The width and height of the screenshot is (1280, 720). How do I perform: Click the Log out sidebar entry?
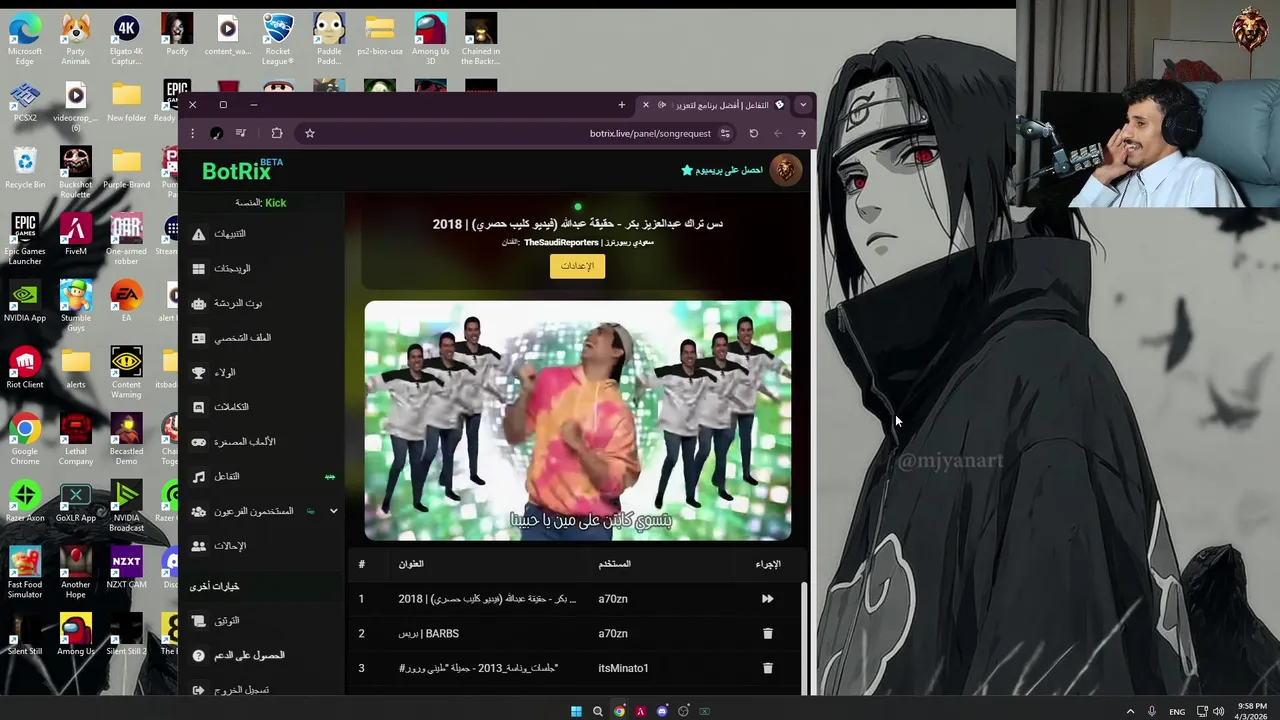262,689
